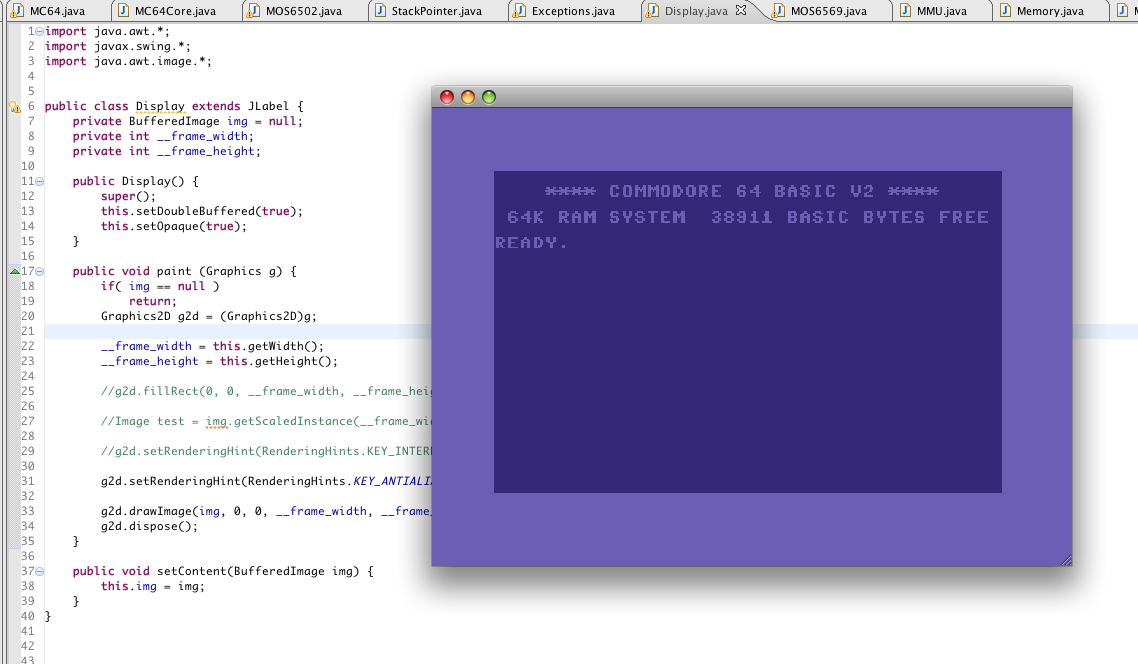1138x664 pixels.
Task: Click line number 40 in the gutter
Action: point(28,616)
